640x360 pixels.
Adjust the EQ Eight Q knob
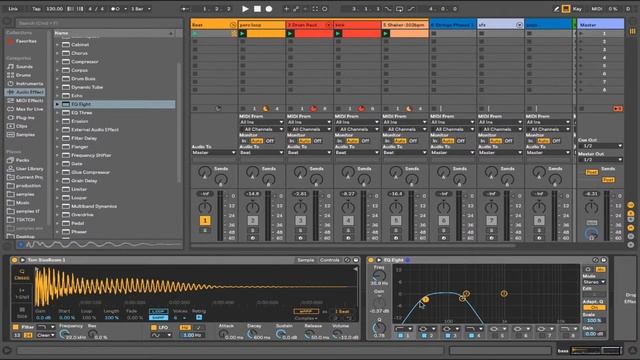(x=379, y=327)
